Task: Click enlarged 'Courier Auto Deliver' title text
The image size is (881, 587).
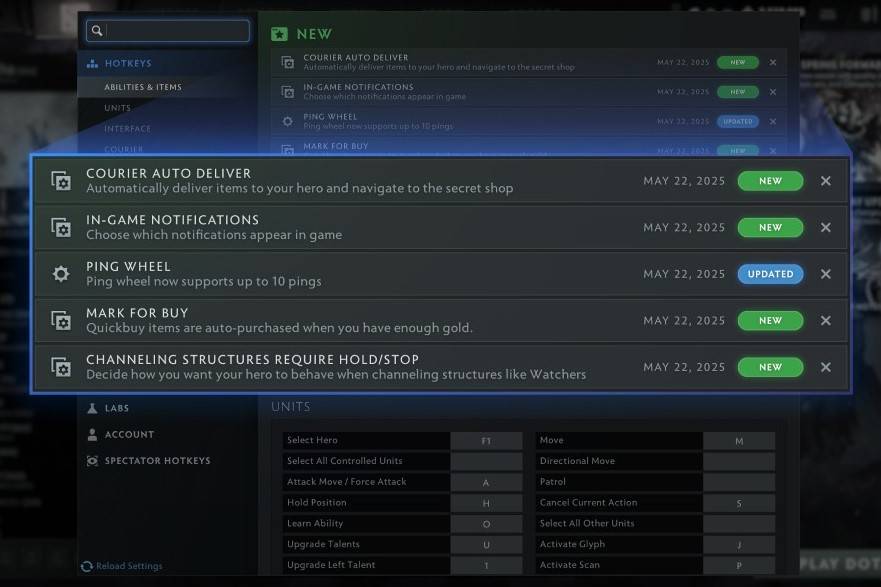Action: pyautogui.click(x=169, y=174)
